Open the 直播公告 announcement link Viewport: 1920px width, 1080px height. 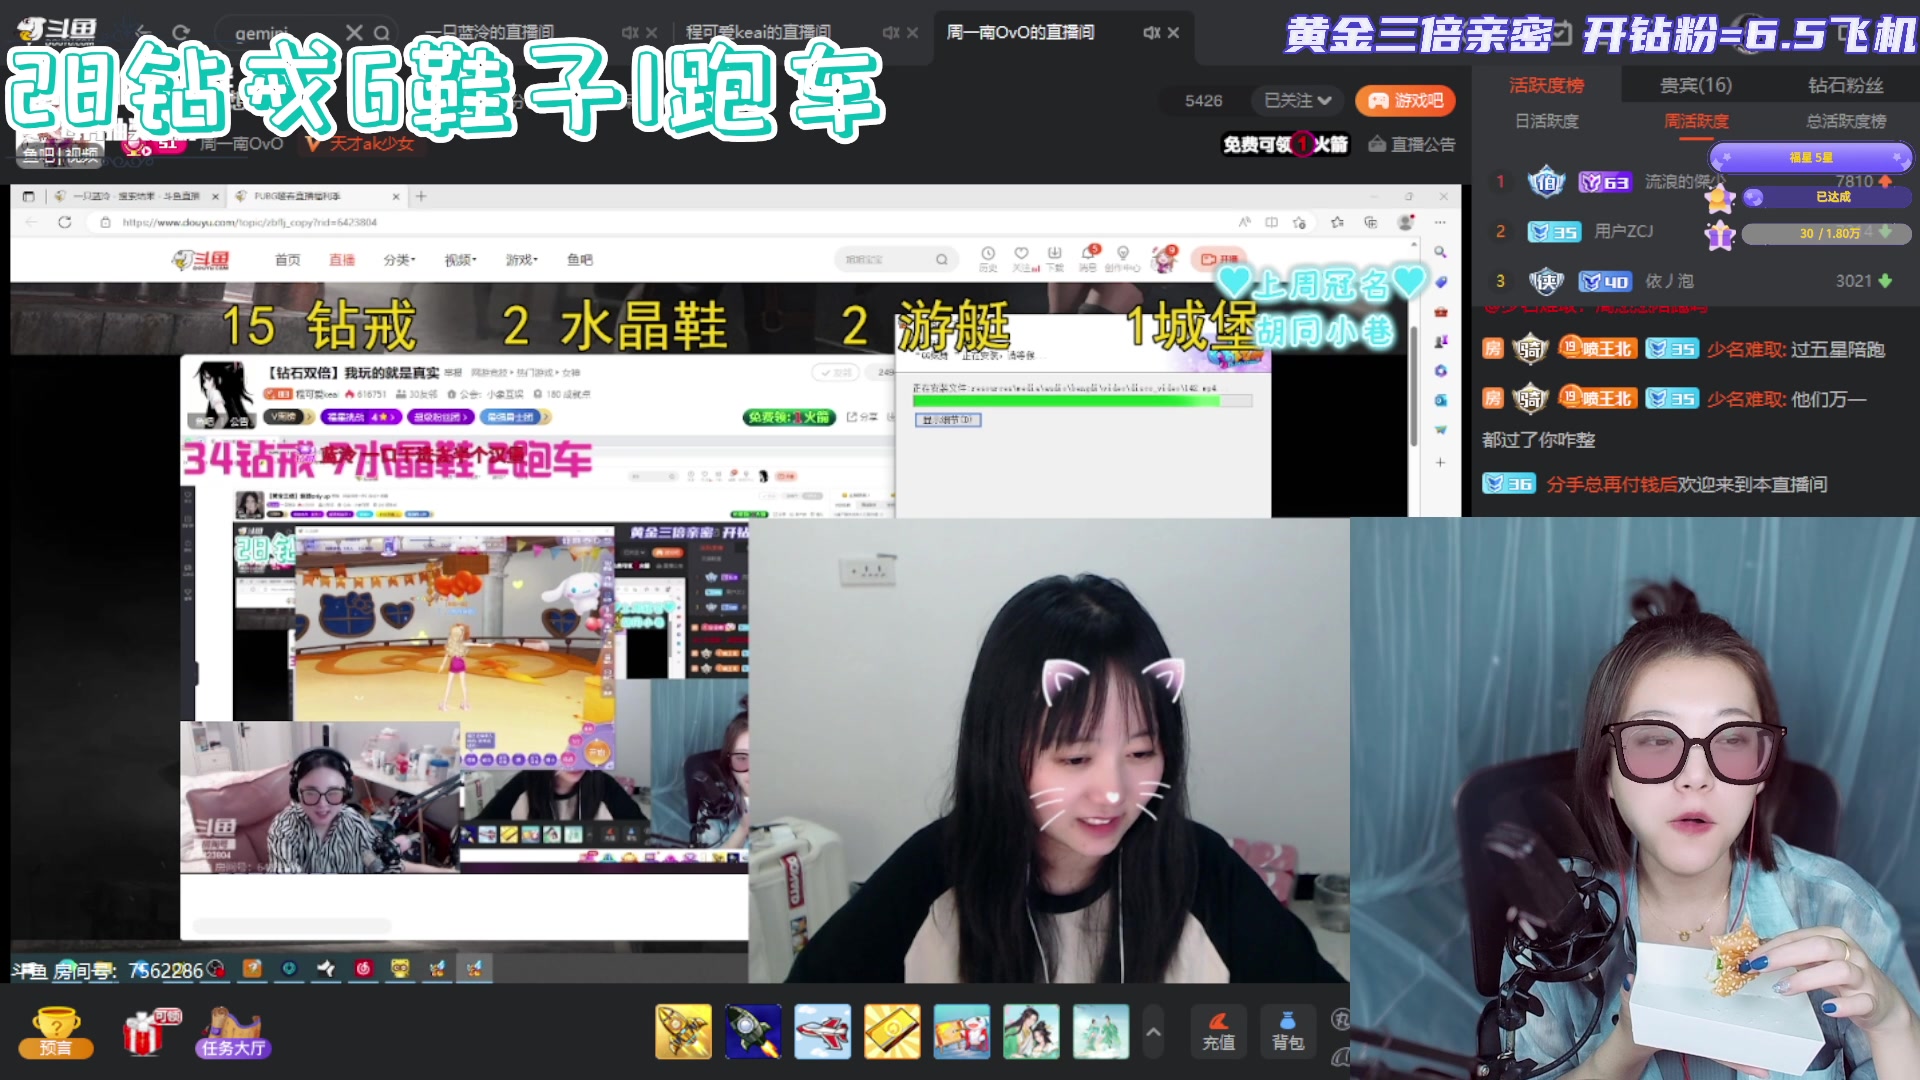coord(1410,144)
